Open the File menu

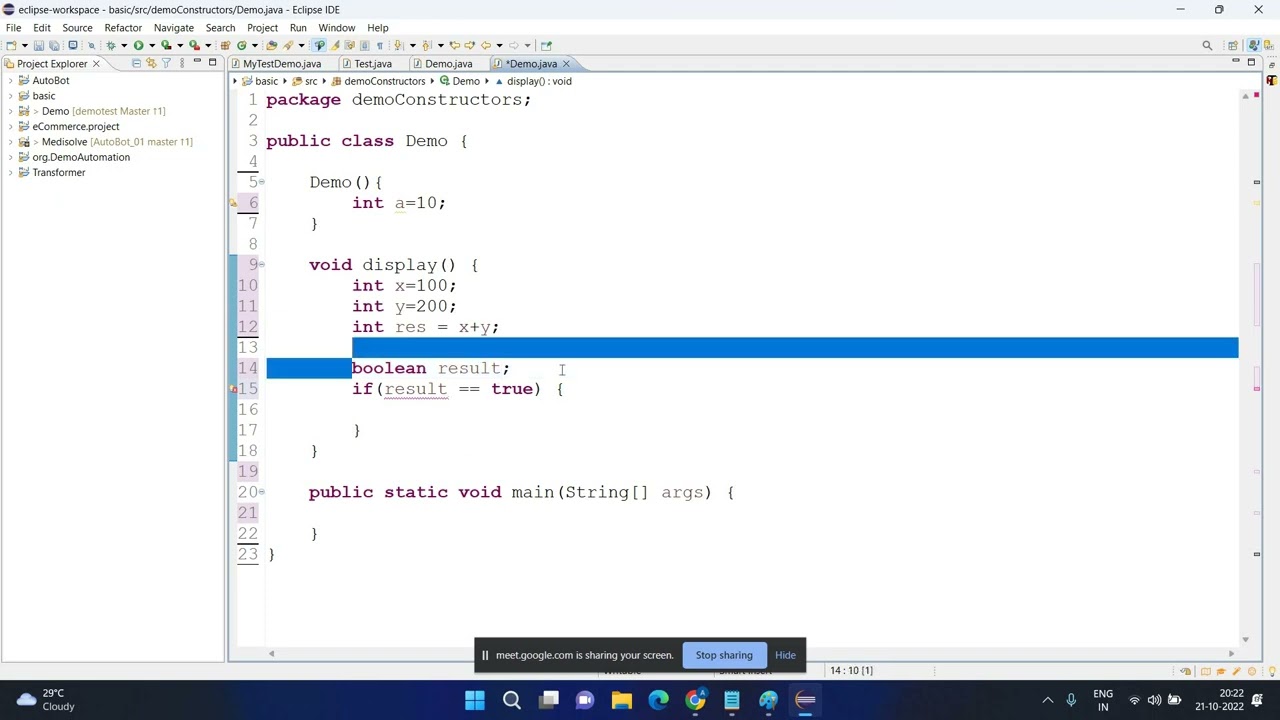(x=14, y=28)
